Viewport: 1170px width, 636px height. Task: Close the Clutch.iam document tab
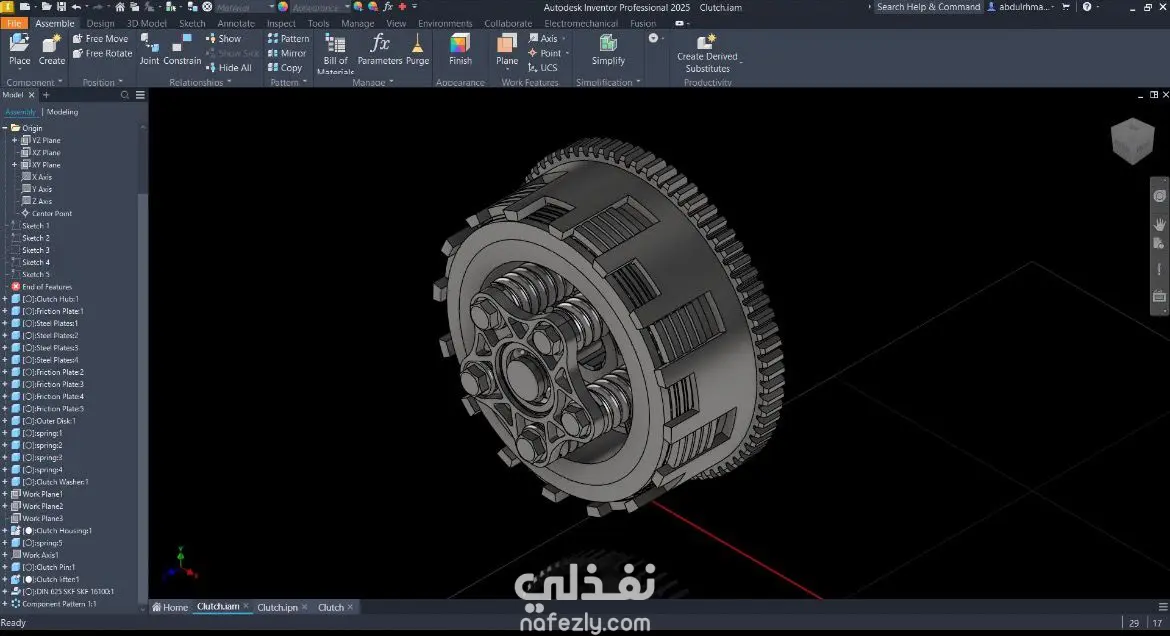[245, 606]
